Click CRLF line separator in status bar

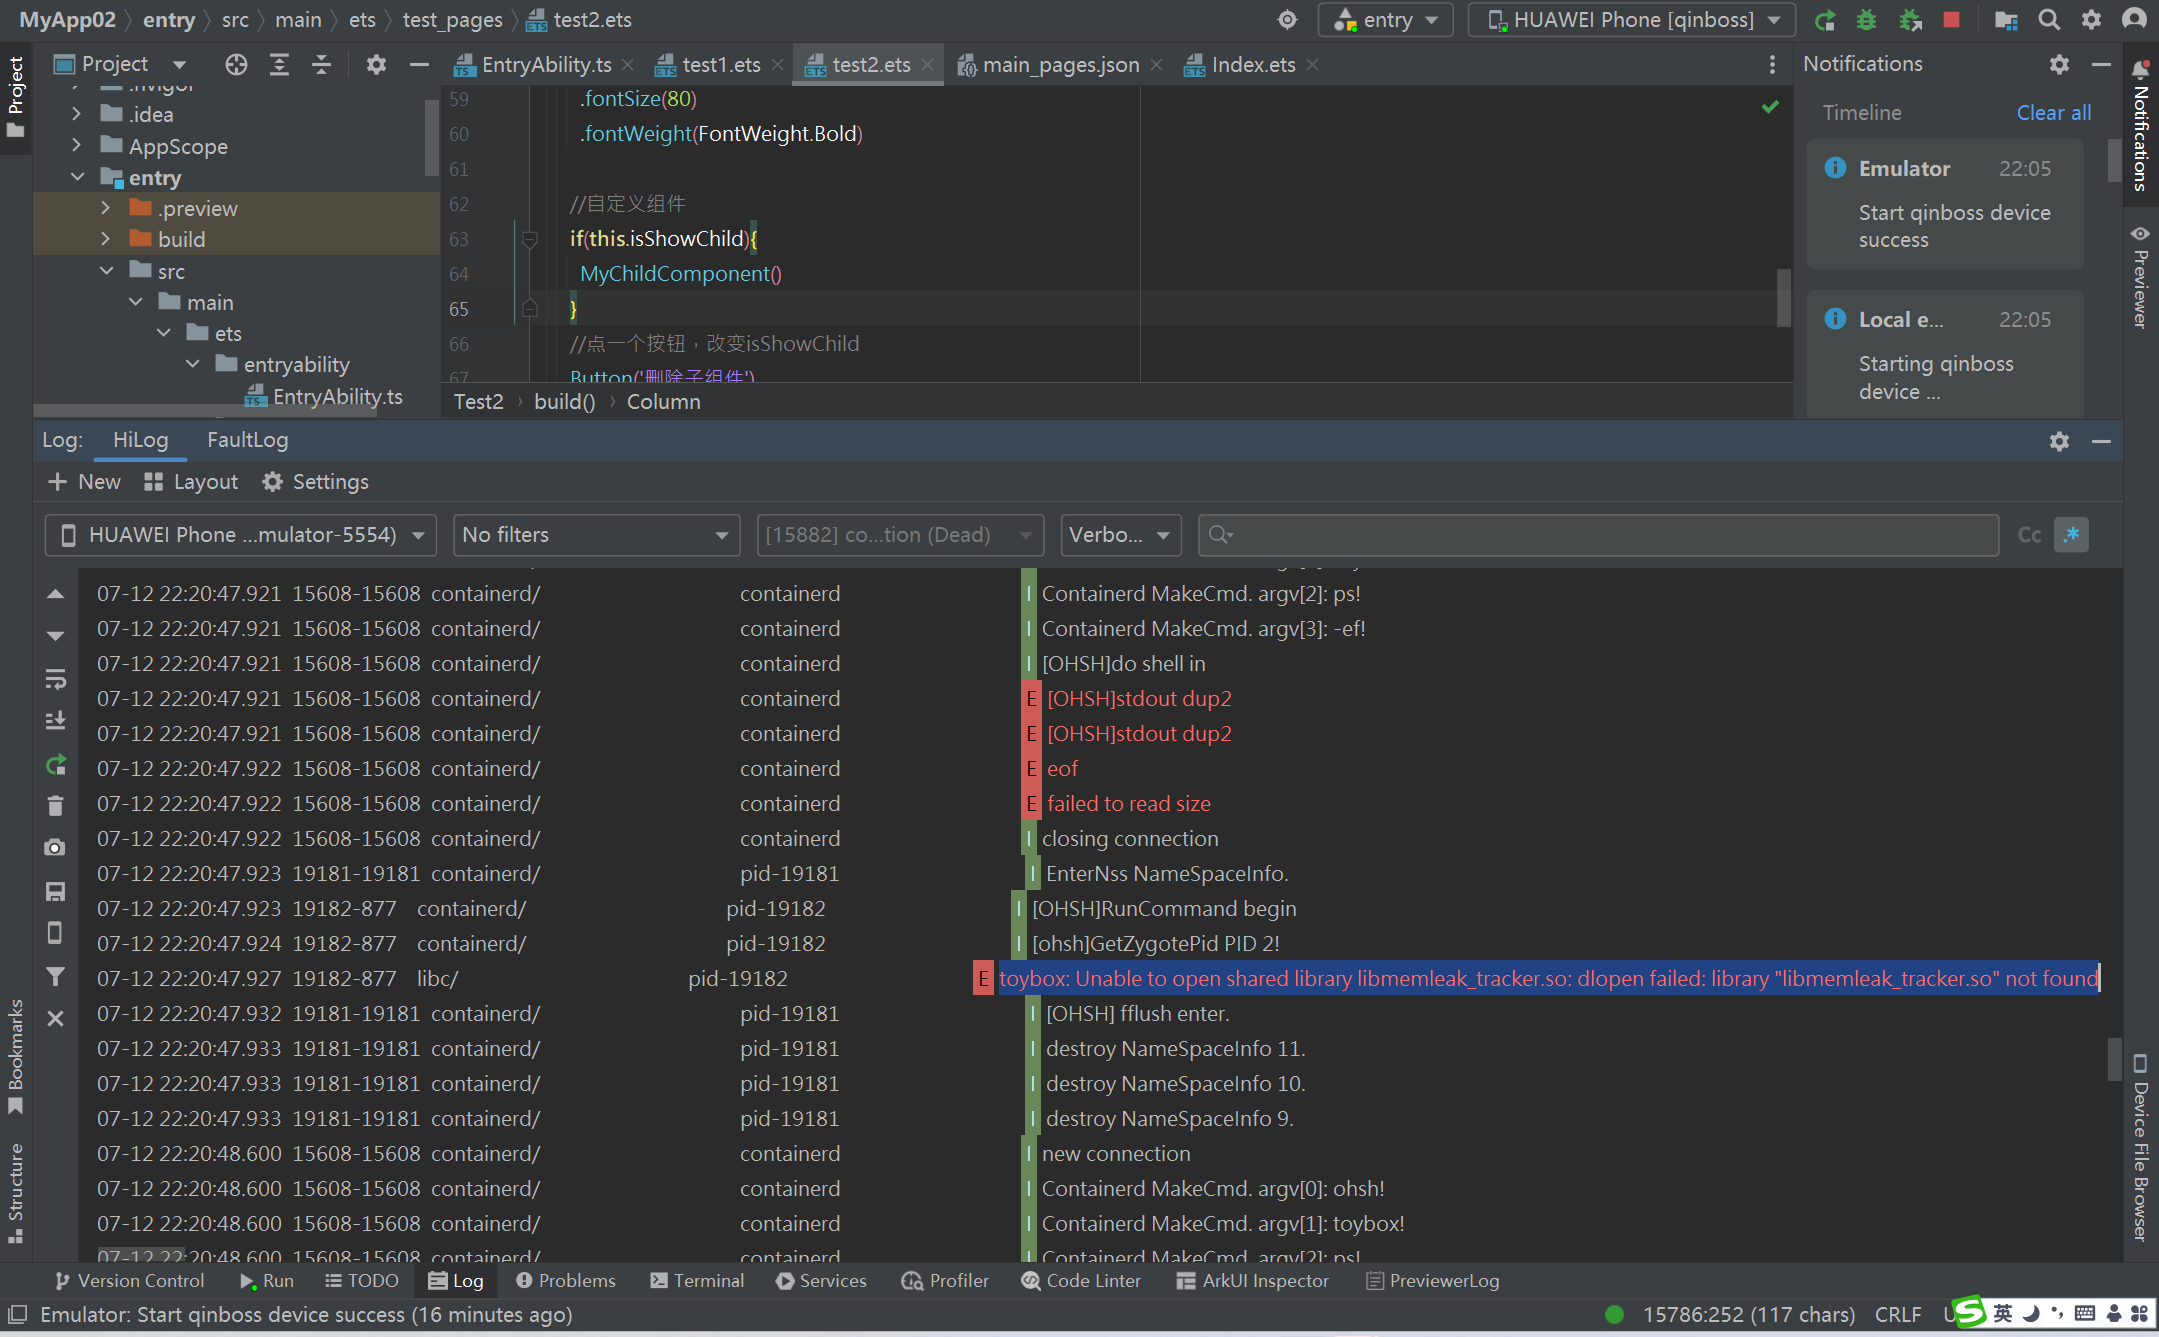click(x=1898, y=1315)
